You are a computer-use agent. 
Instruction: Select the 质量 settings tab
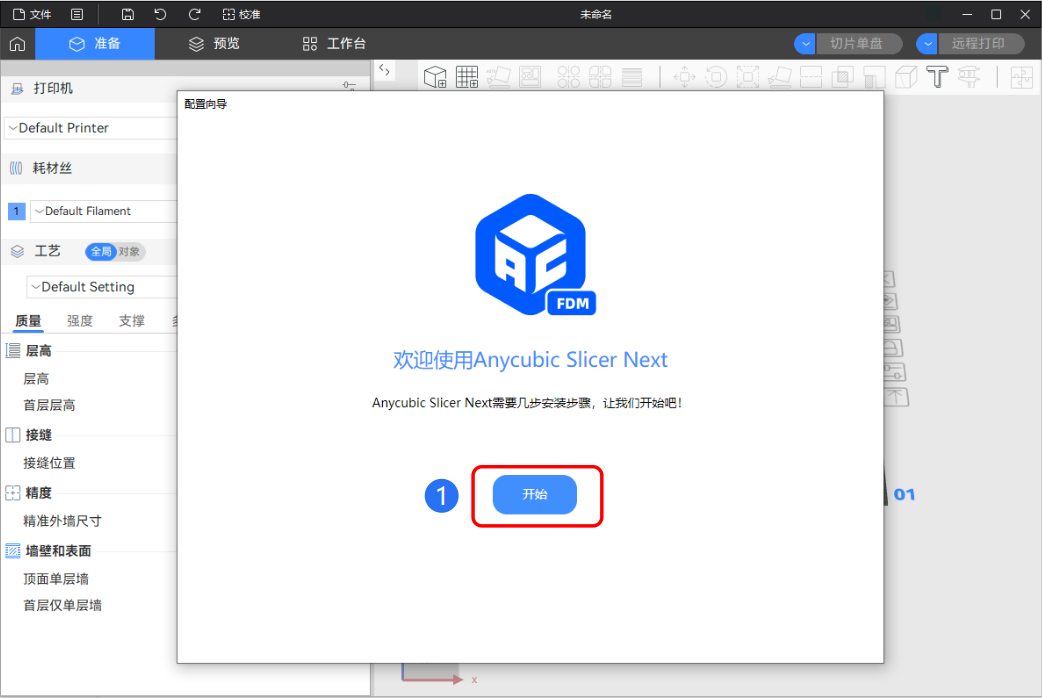point(29,321)
